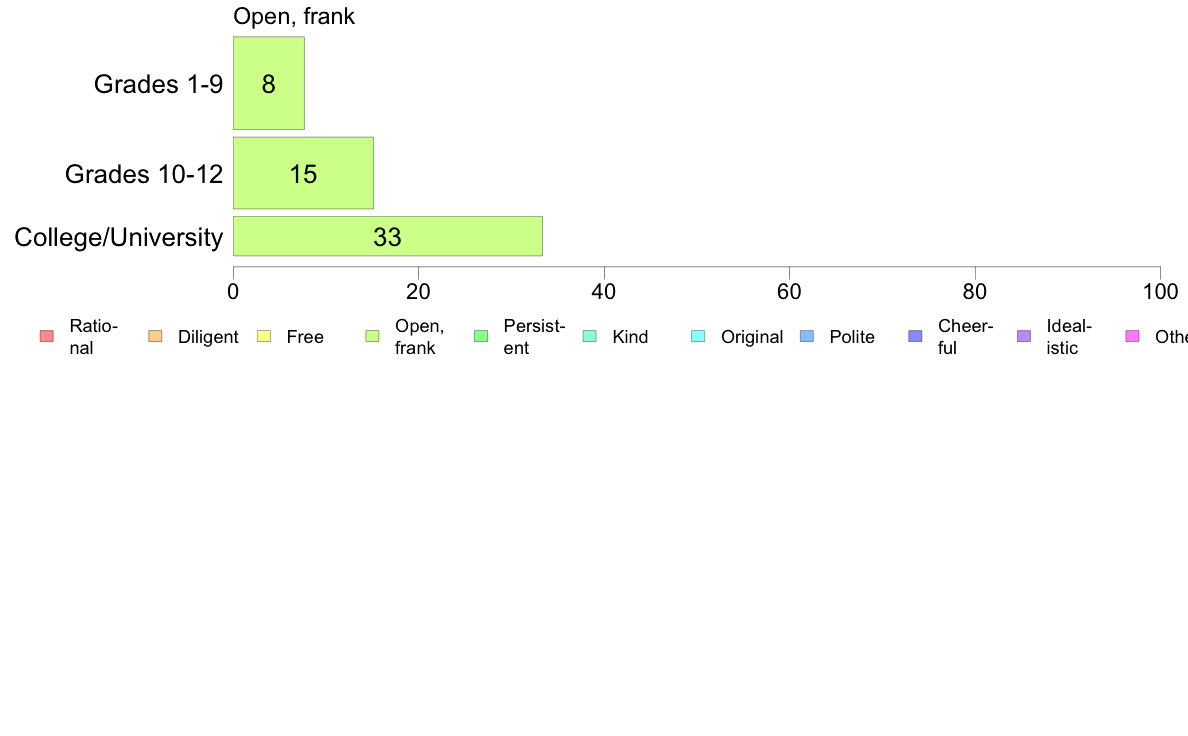1188x736 pixels.
Task: Click the Kind legend swatch
Action: coord(589,337)
